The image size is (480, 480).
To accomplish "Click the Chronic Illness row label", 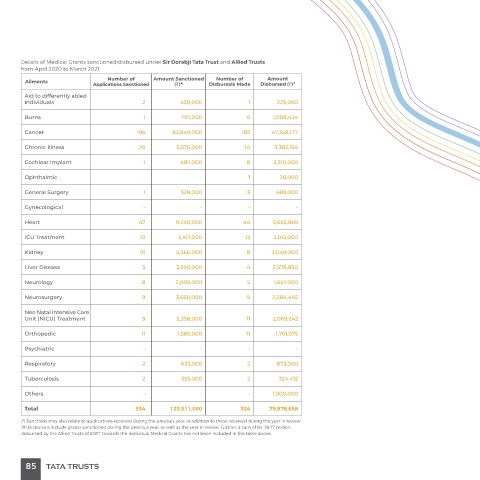I will point(44,147).
